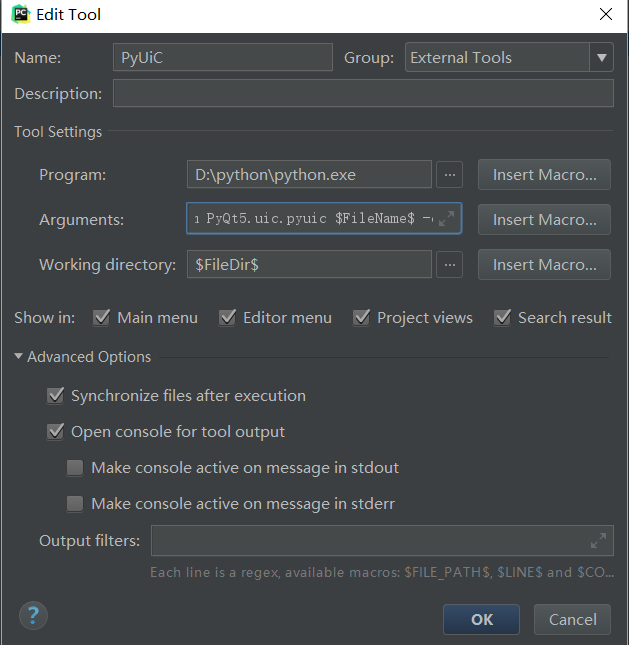The width and height of the screenshot is (629, 645).
Task: Enable Make console active on stderr message
Action: point(75,504)
